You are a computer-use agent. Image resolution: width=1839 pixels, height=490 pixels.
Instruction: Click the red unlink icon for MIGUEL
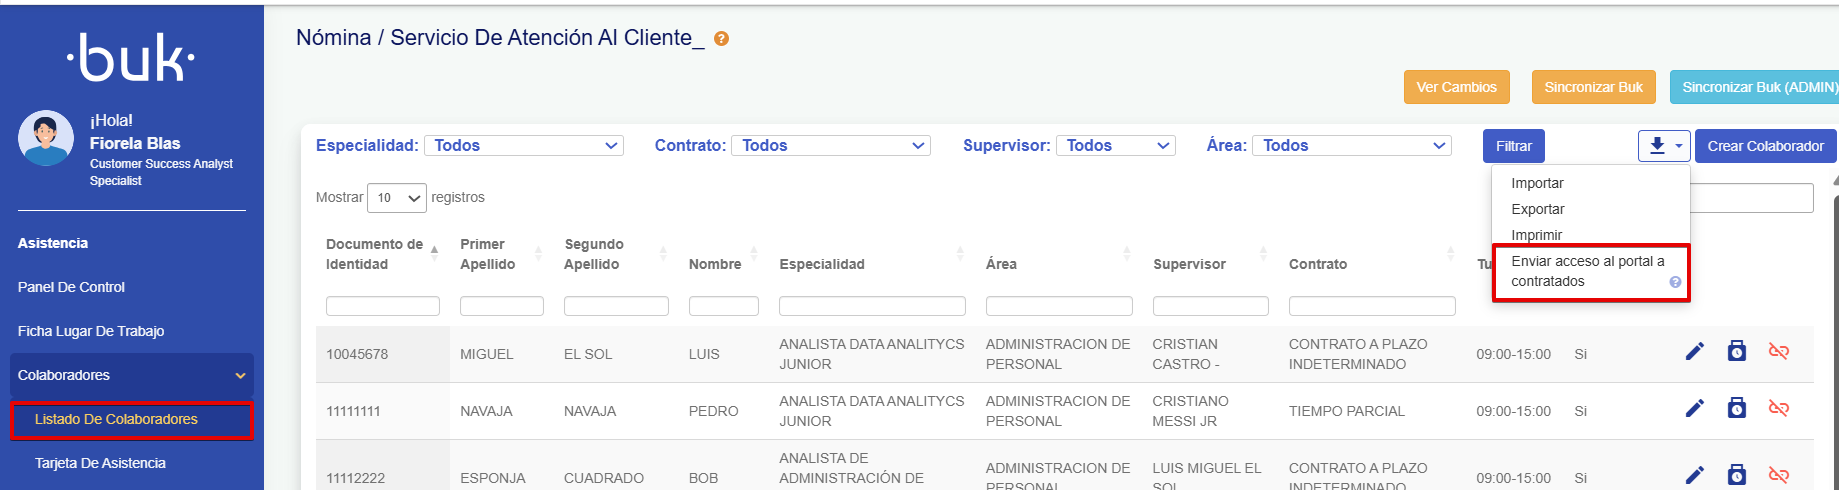(x=1778, y=351)
